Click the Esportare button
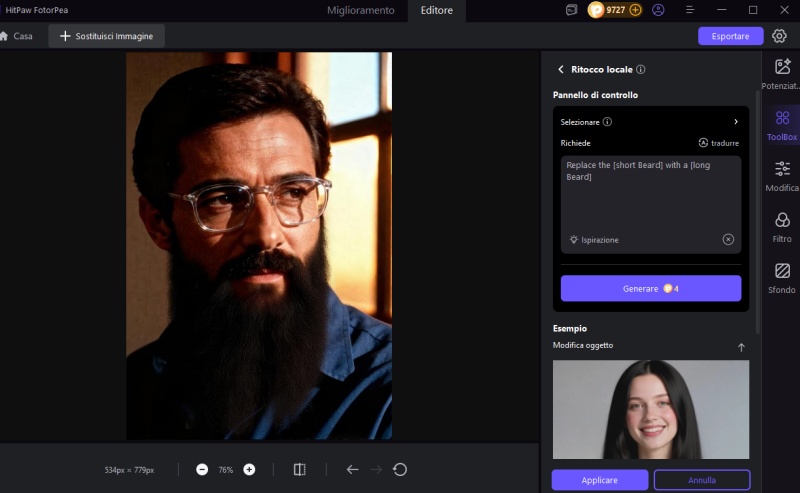Viewport: 800px width, 493px height. point(730,36)
